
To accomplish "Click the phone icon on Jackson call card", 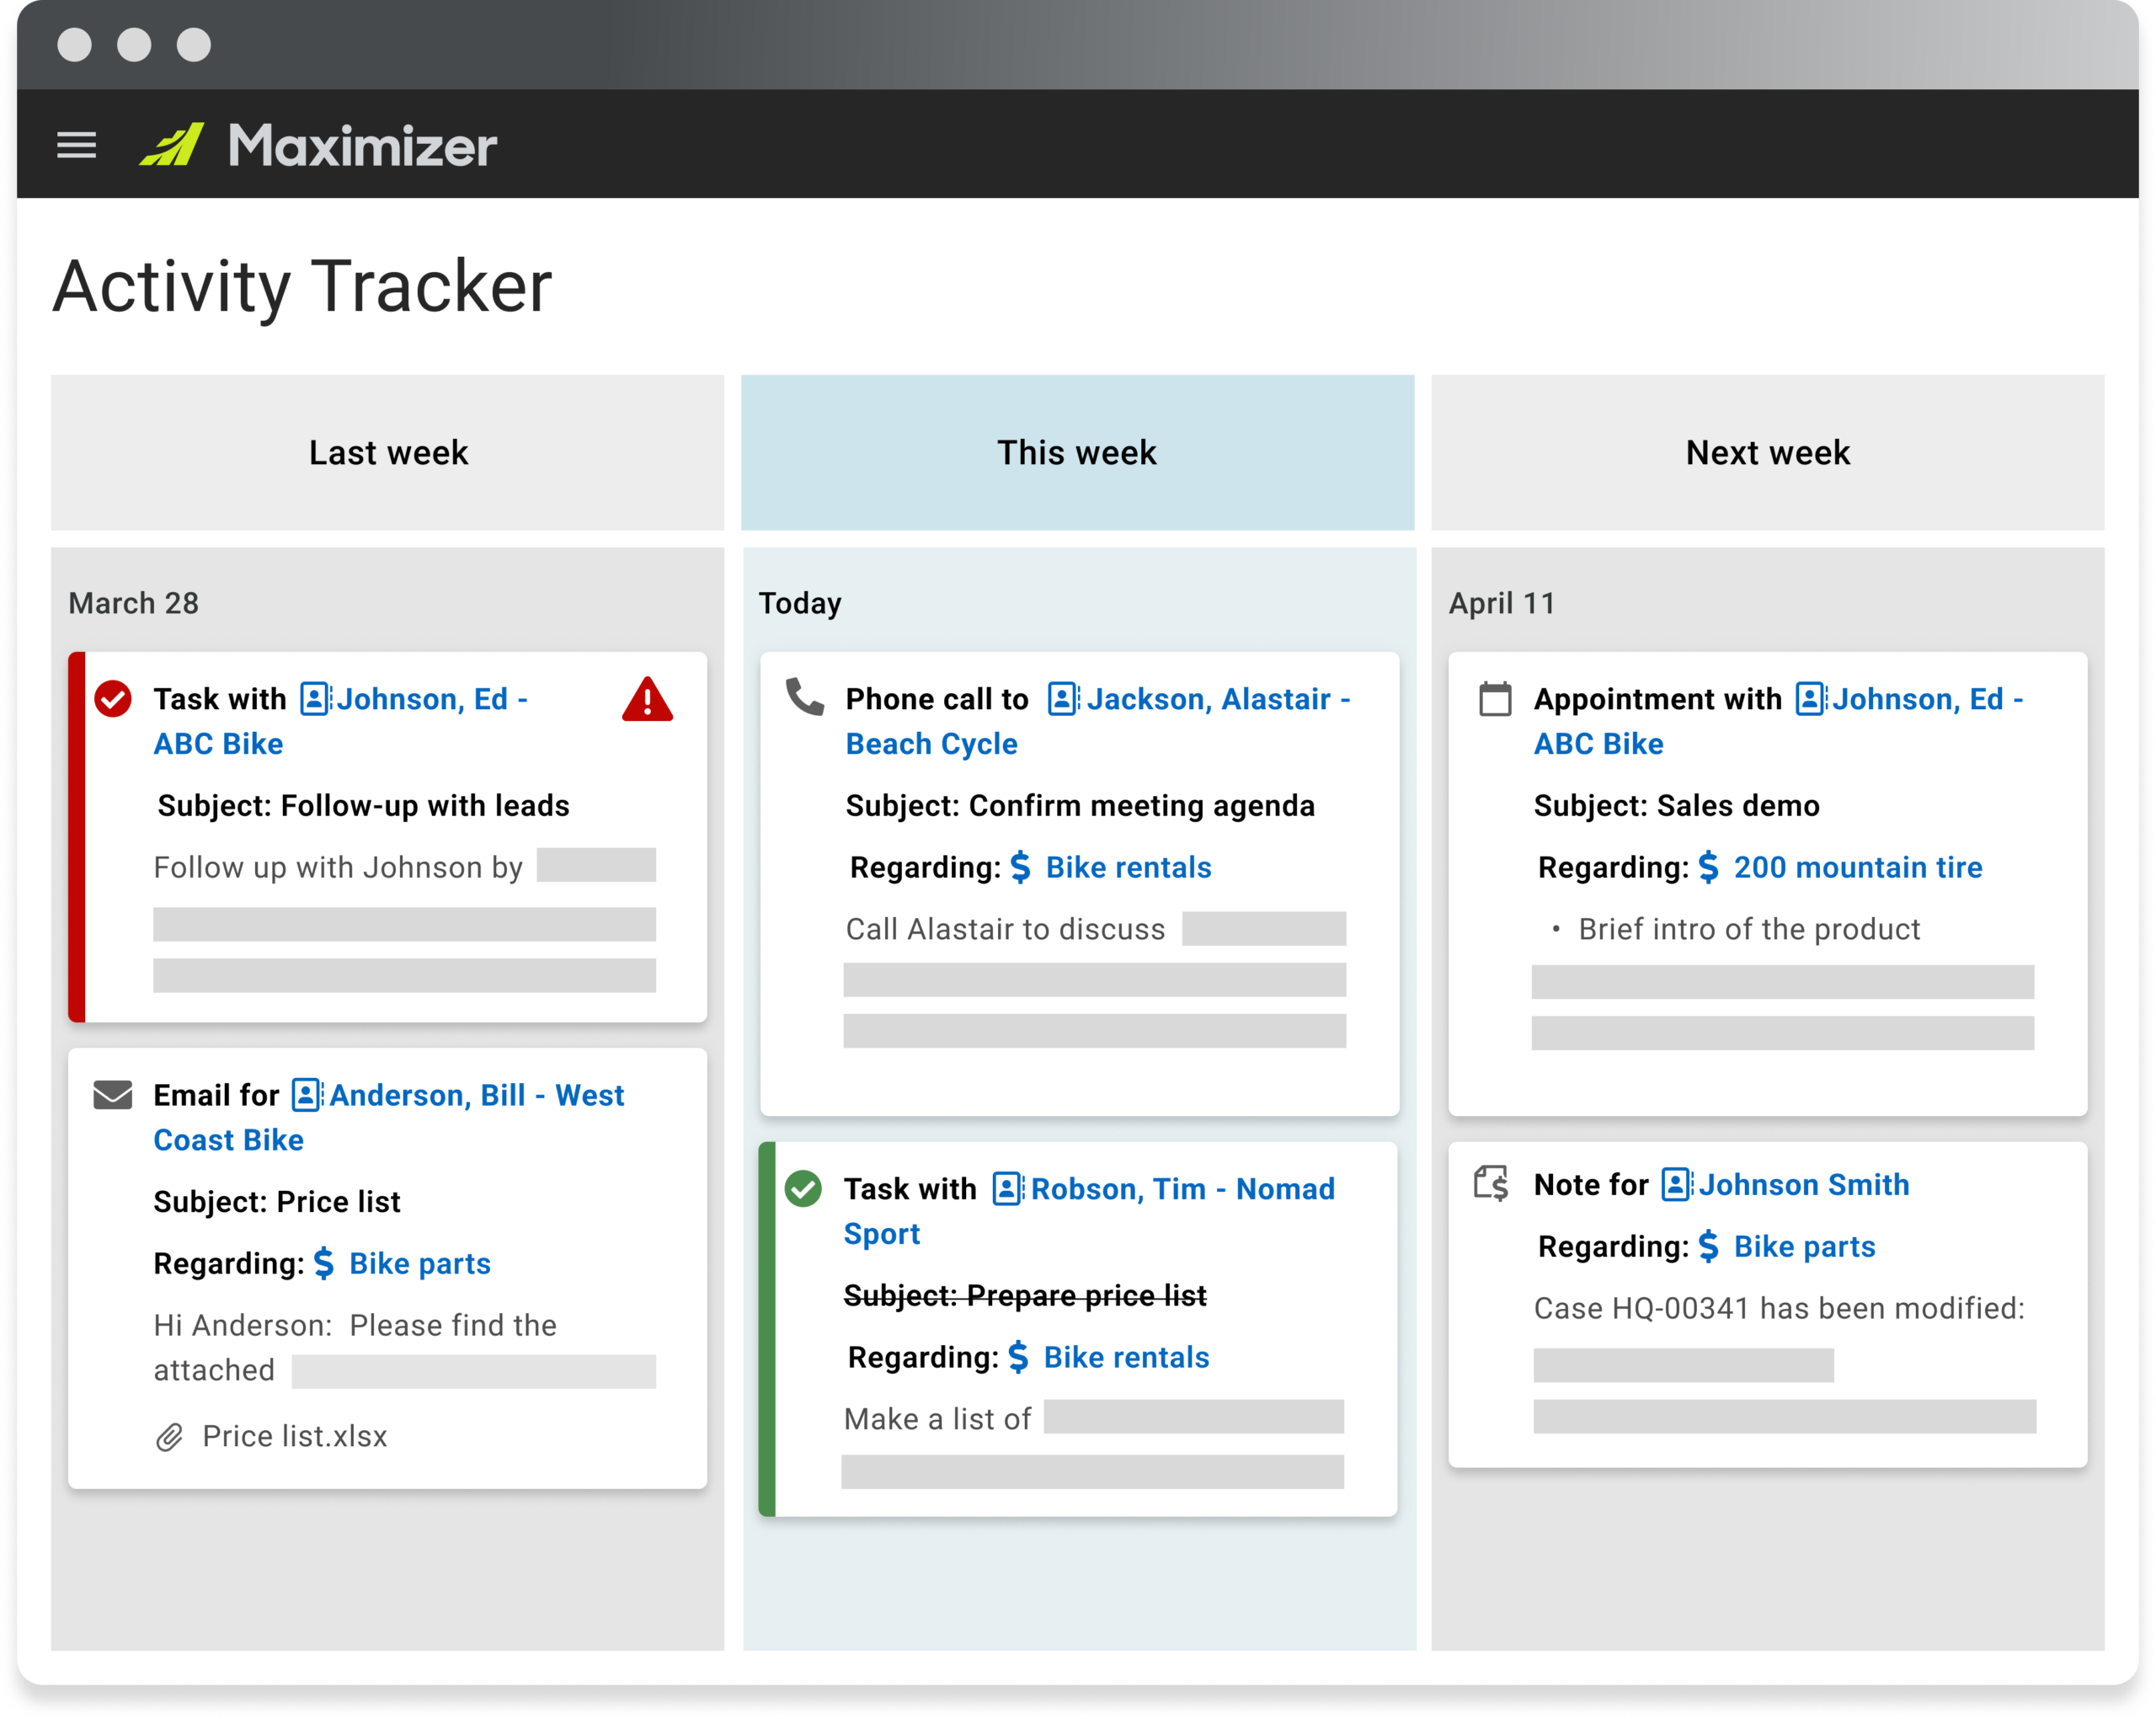I will (805, 697).
